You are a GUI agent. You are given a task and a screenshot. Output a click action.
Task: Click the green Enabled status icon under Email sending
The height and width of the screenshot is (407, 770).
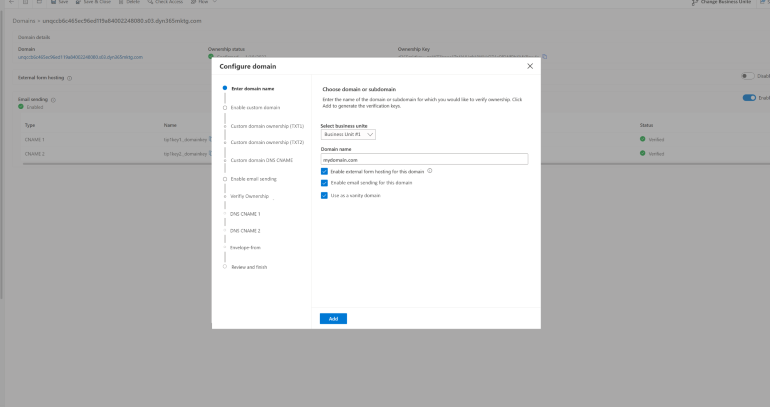point(21,107)
